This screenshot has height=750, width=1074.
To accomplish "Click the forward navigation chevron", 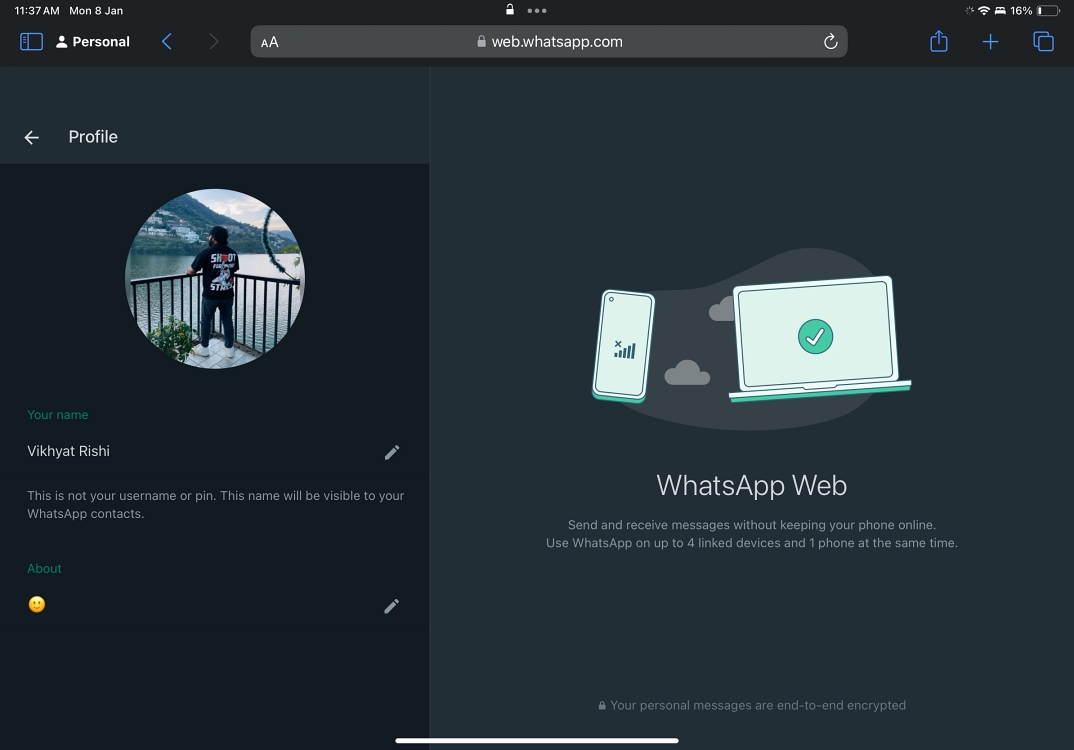I will point(213,41).
